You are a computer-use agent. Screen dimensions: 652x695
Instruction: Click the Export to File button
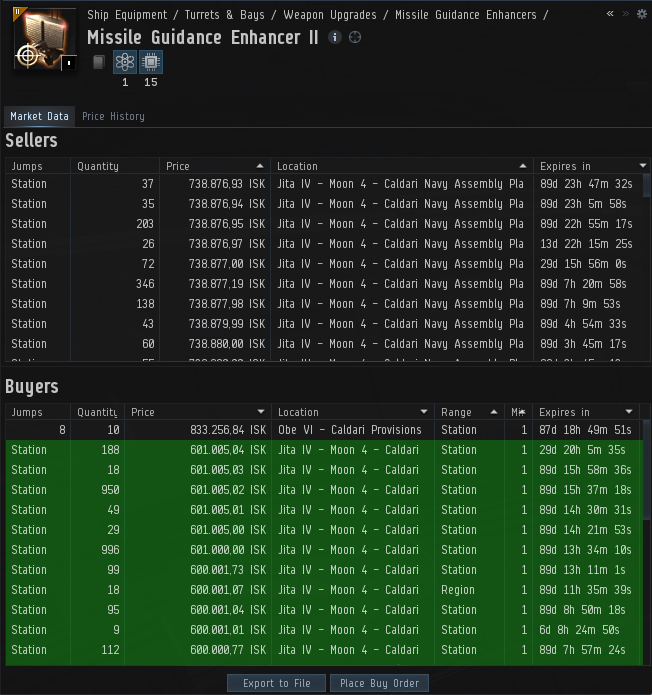pyautogui.click(x=277, y=683)
